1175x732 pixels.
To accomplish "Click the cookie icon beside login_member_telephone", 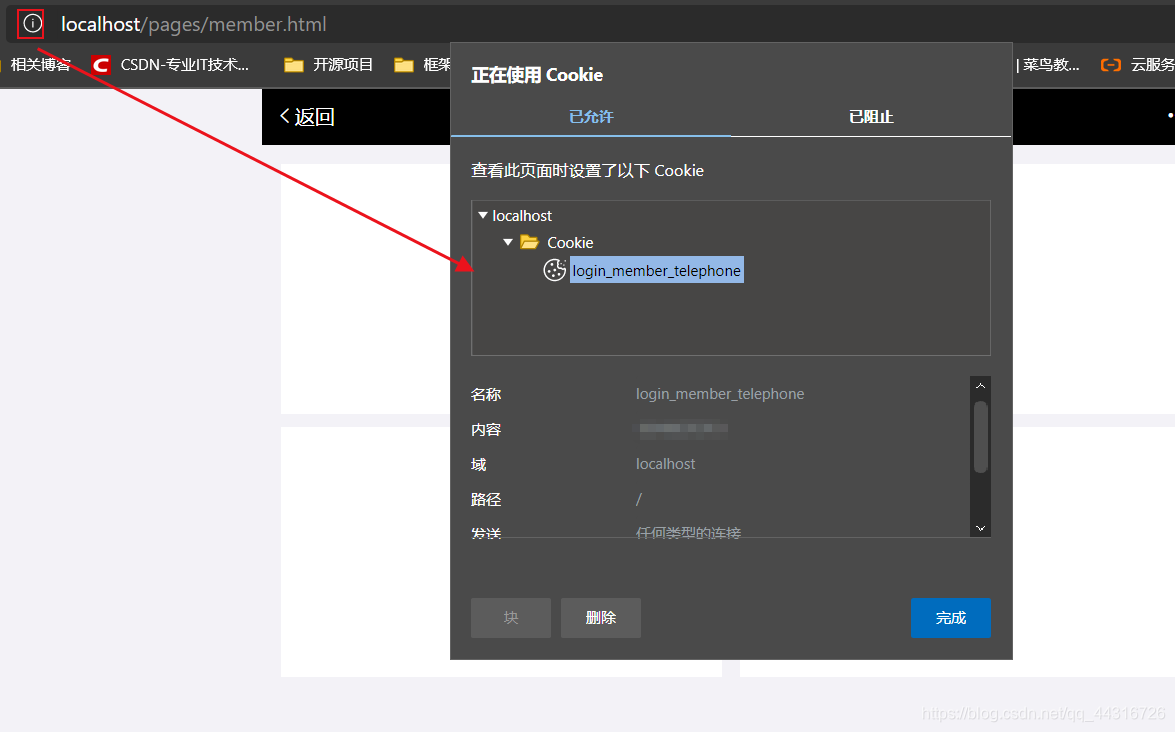I will coord(555,270).
